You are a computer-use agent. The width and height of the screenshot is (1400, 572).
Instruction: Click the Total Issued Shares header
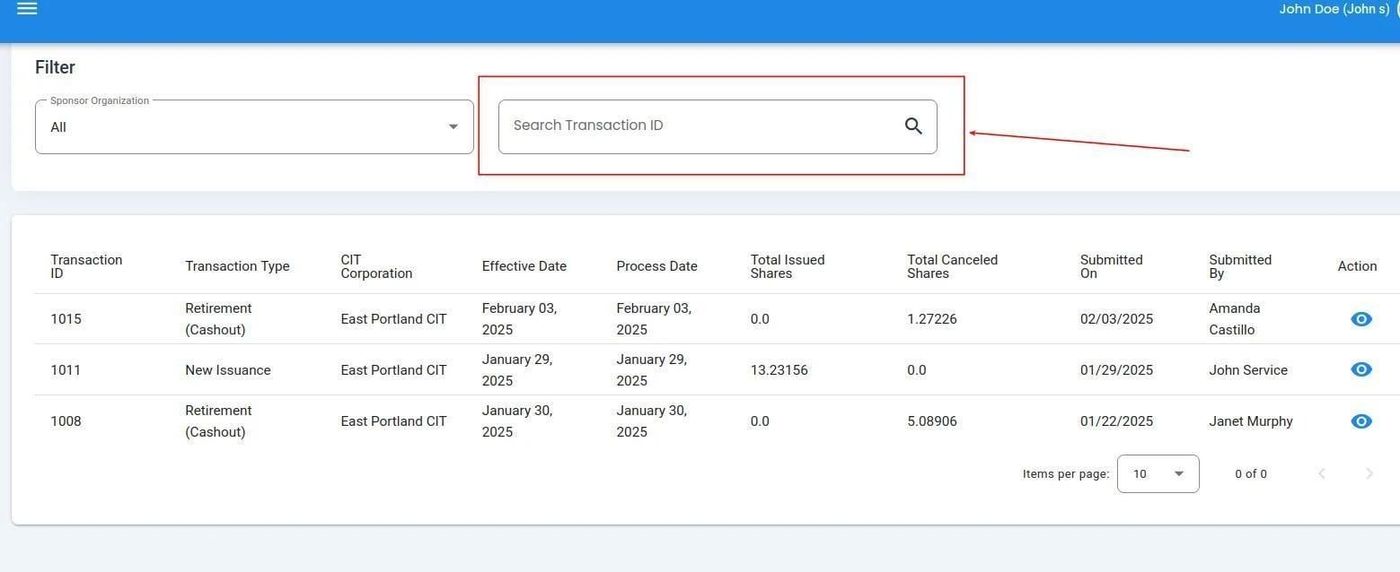(787, 266)
